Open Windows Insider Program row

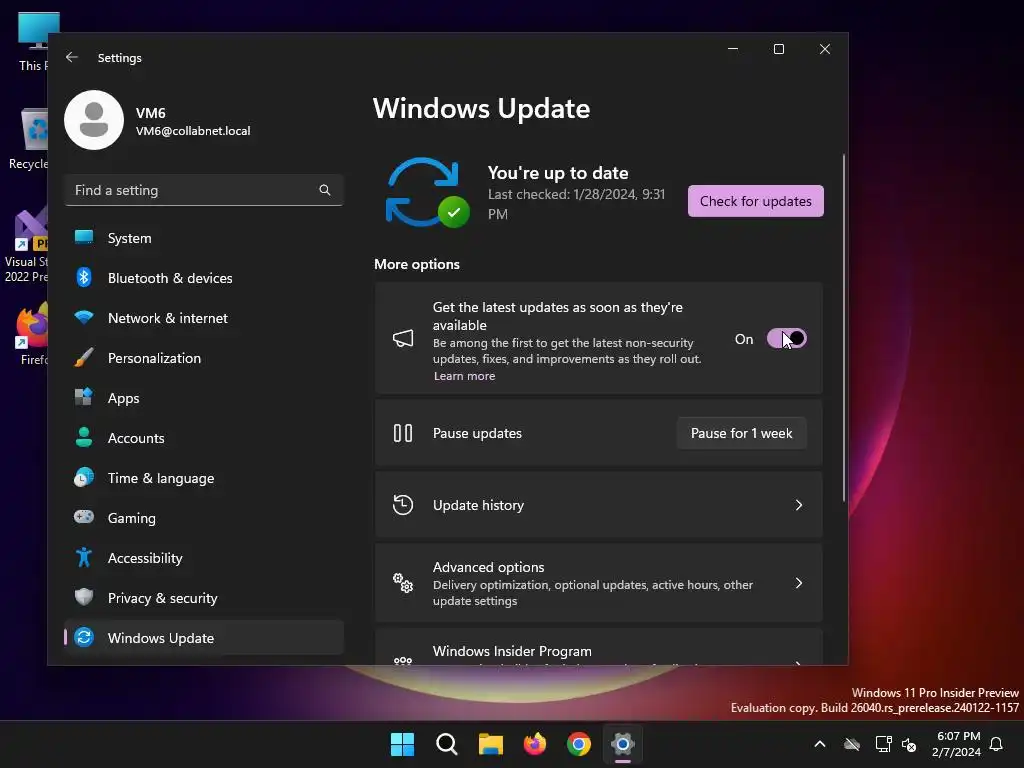598,648
